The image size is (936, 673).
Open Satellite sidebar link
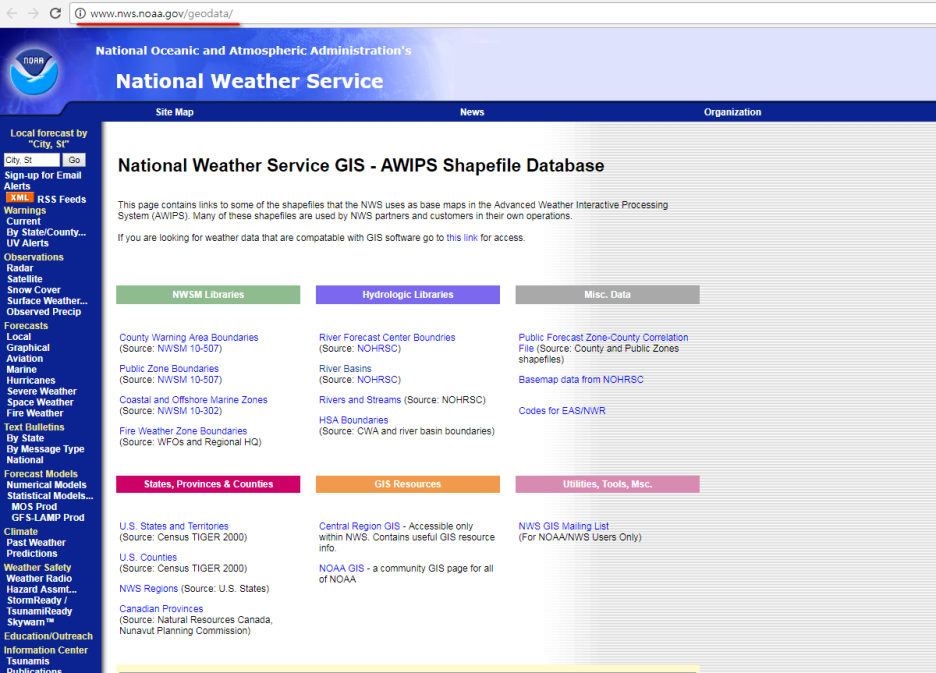click(x=24, y=279)
